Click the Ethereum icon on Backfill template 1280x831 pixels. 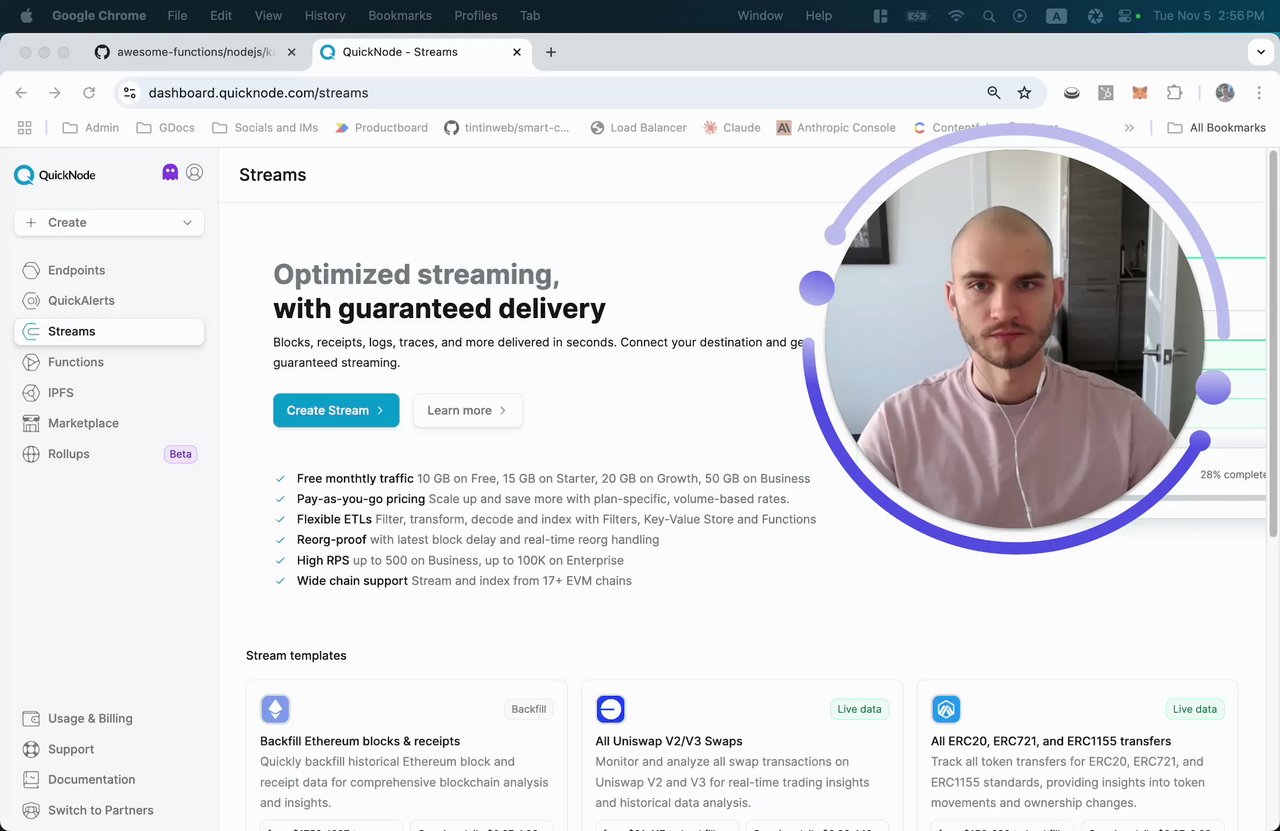[275, 709]
